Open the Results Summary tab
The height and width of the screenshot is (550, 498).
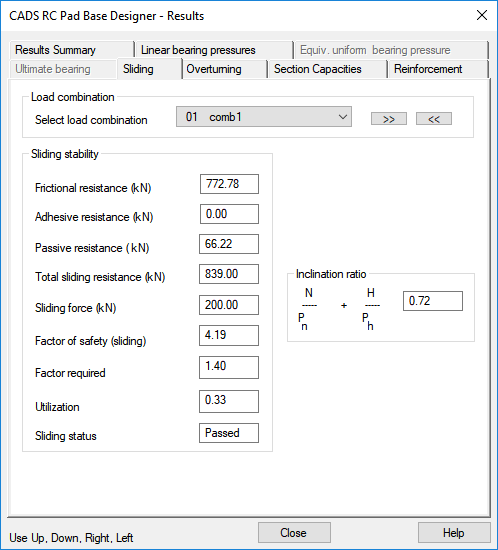click(x=72, y=50)
